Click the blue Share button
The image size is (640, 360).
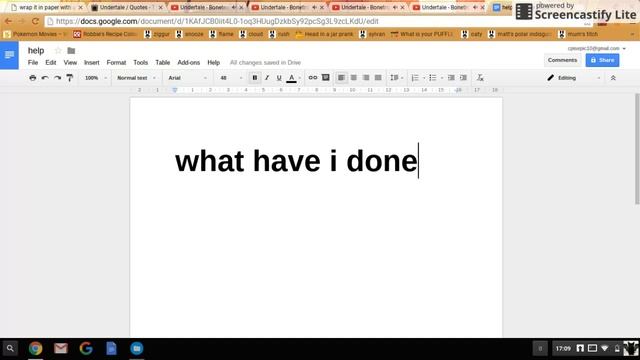pos(602,60)
